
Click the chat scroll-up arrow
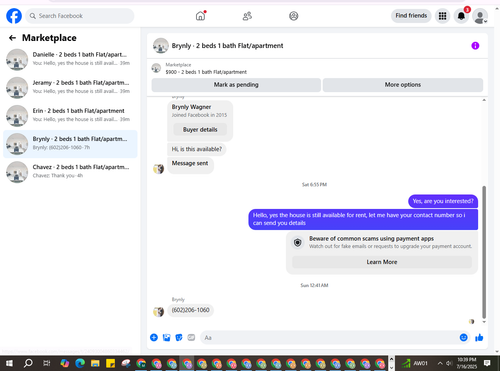[484, 100]
